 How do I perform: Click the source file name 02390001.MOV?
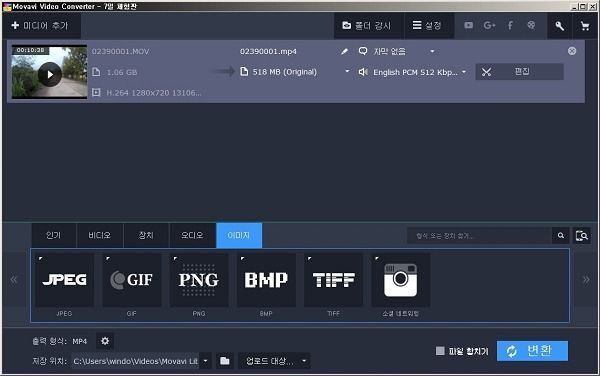click(120, 52)
